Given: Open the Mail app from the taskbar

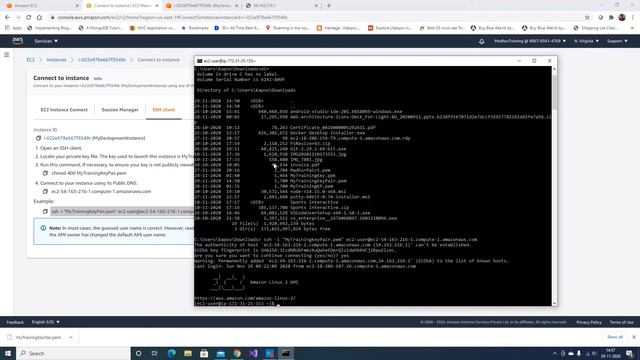Looking at the screenshot, I should pos(220,353).
